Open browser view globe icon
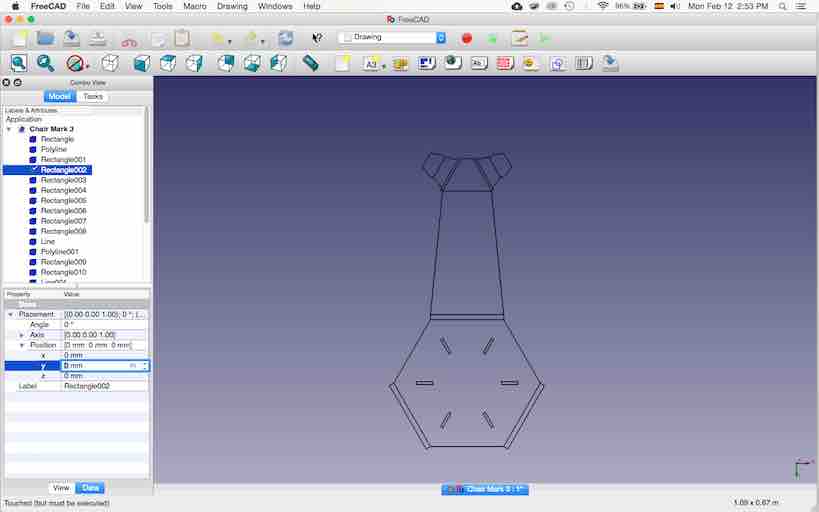 453,63
